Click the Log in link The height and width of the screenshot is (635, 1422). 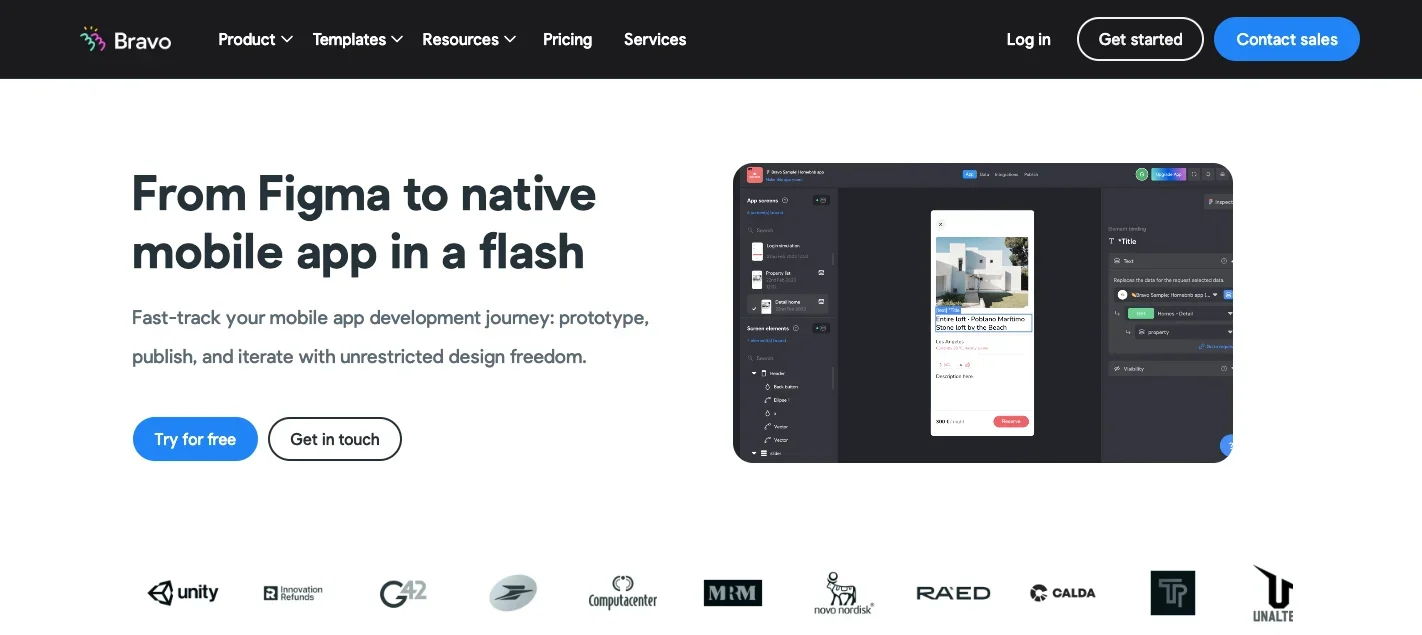click(1028, 40)
